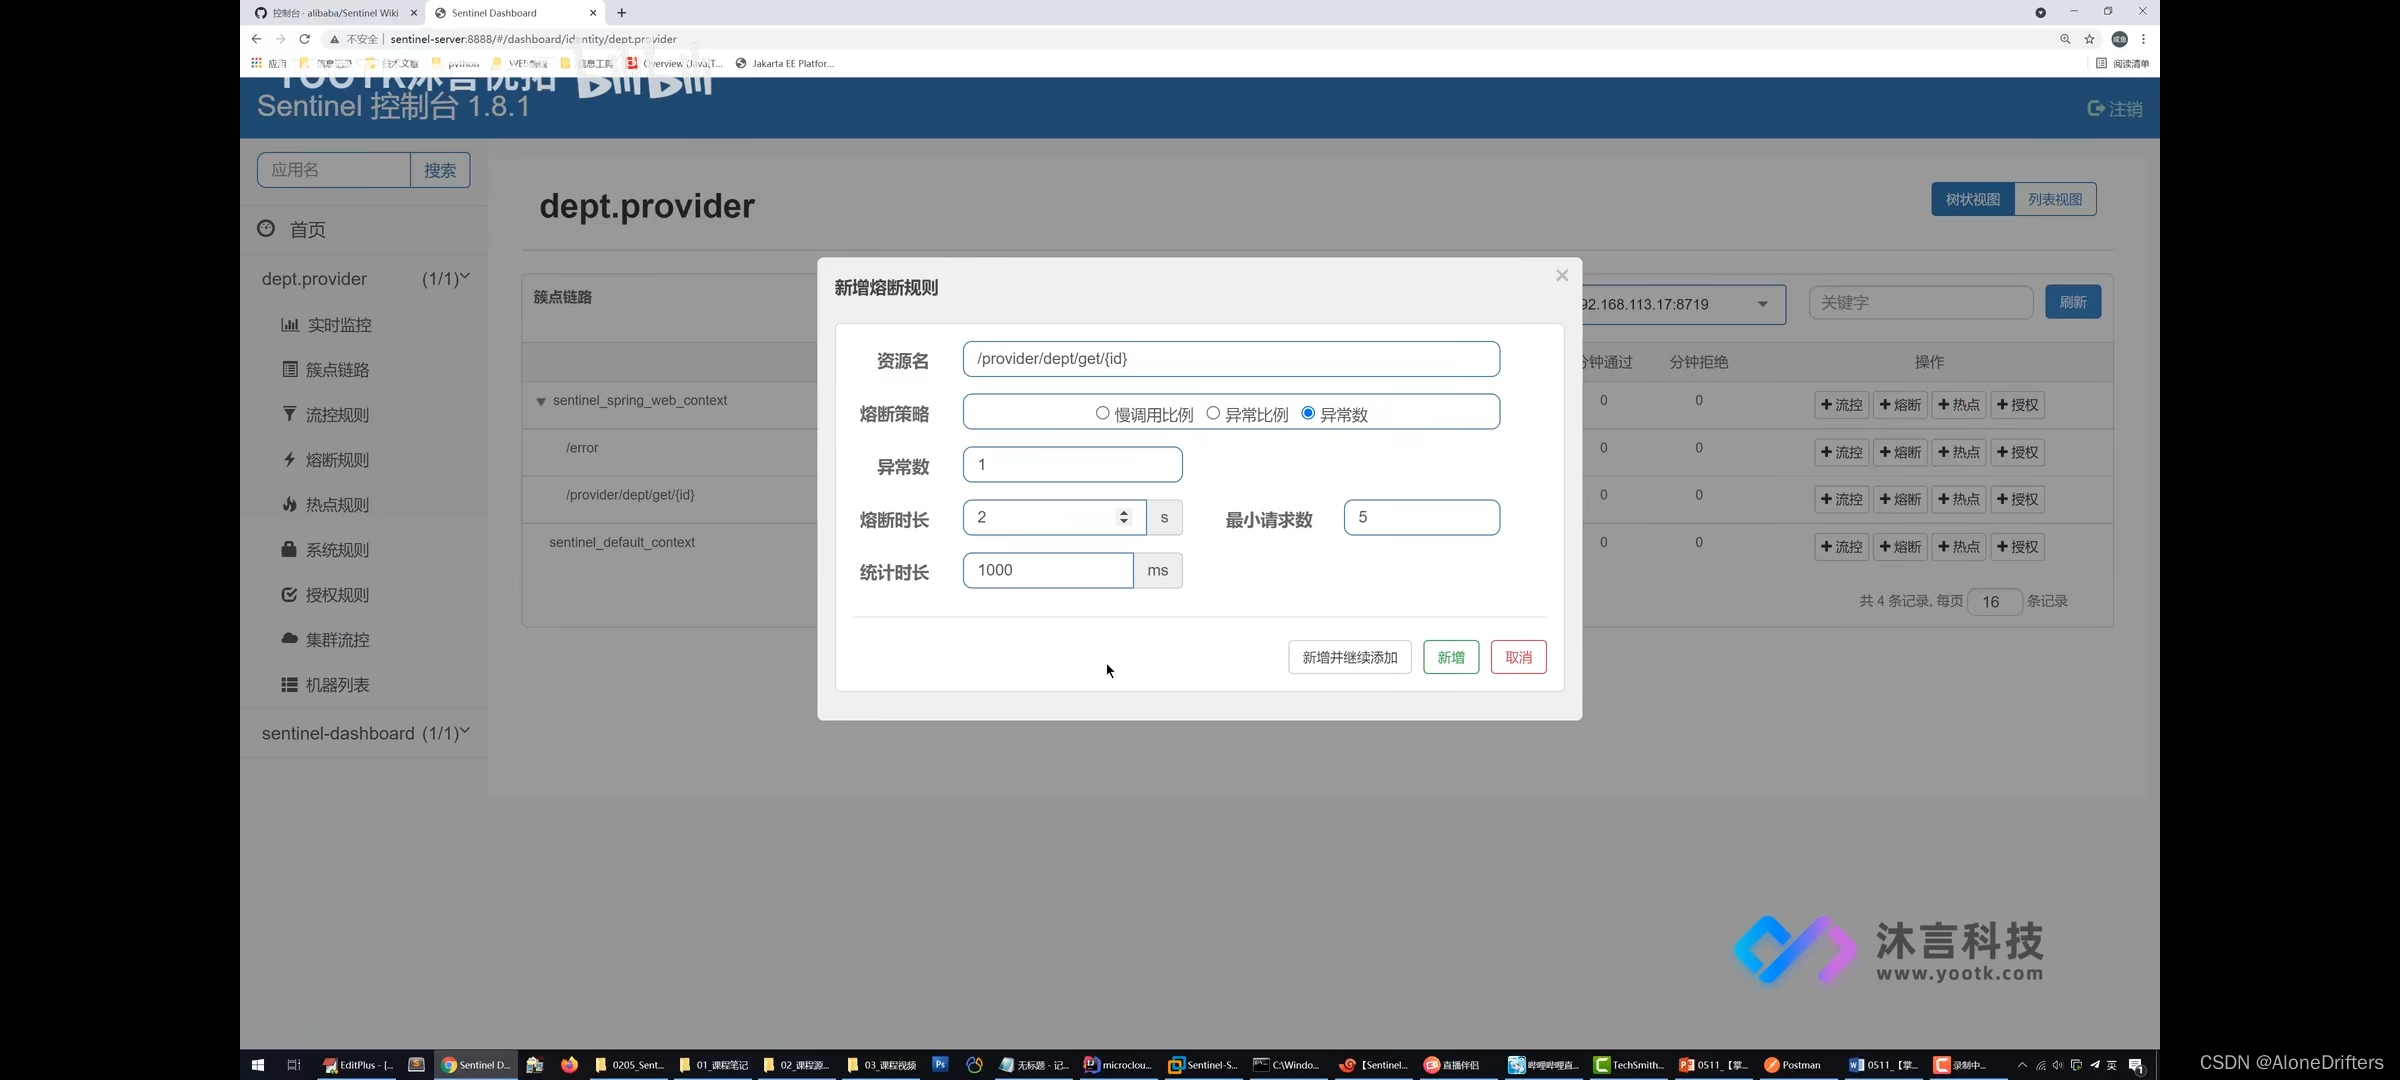Switch to 树状视图 view
The height and width of the screenshot is (1080, 2400).
[1973, 199]
